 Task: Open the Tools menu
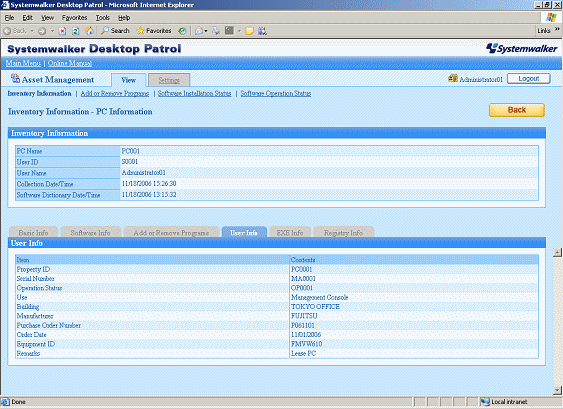pyautogui.click(x=102, y=18)
